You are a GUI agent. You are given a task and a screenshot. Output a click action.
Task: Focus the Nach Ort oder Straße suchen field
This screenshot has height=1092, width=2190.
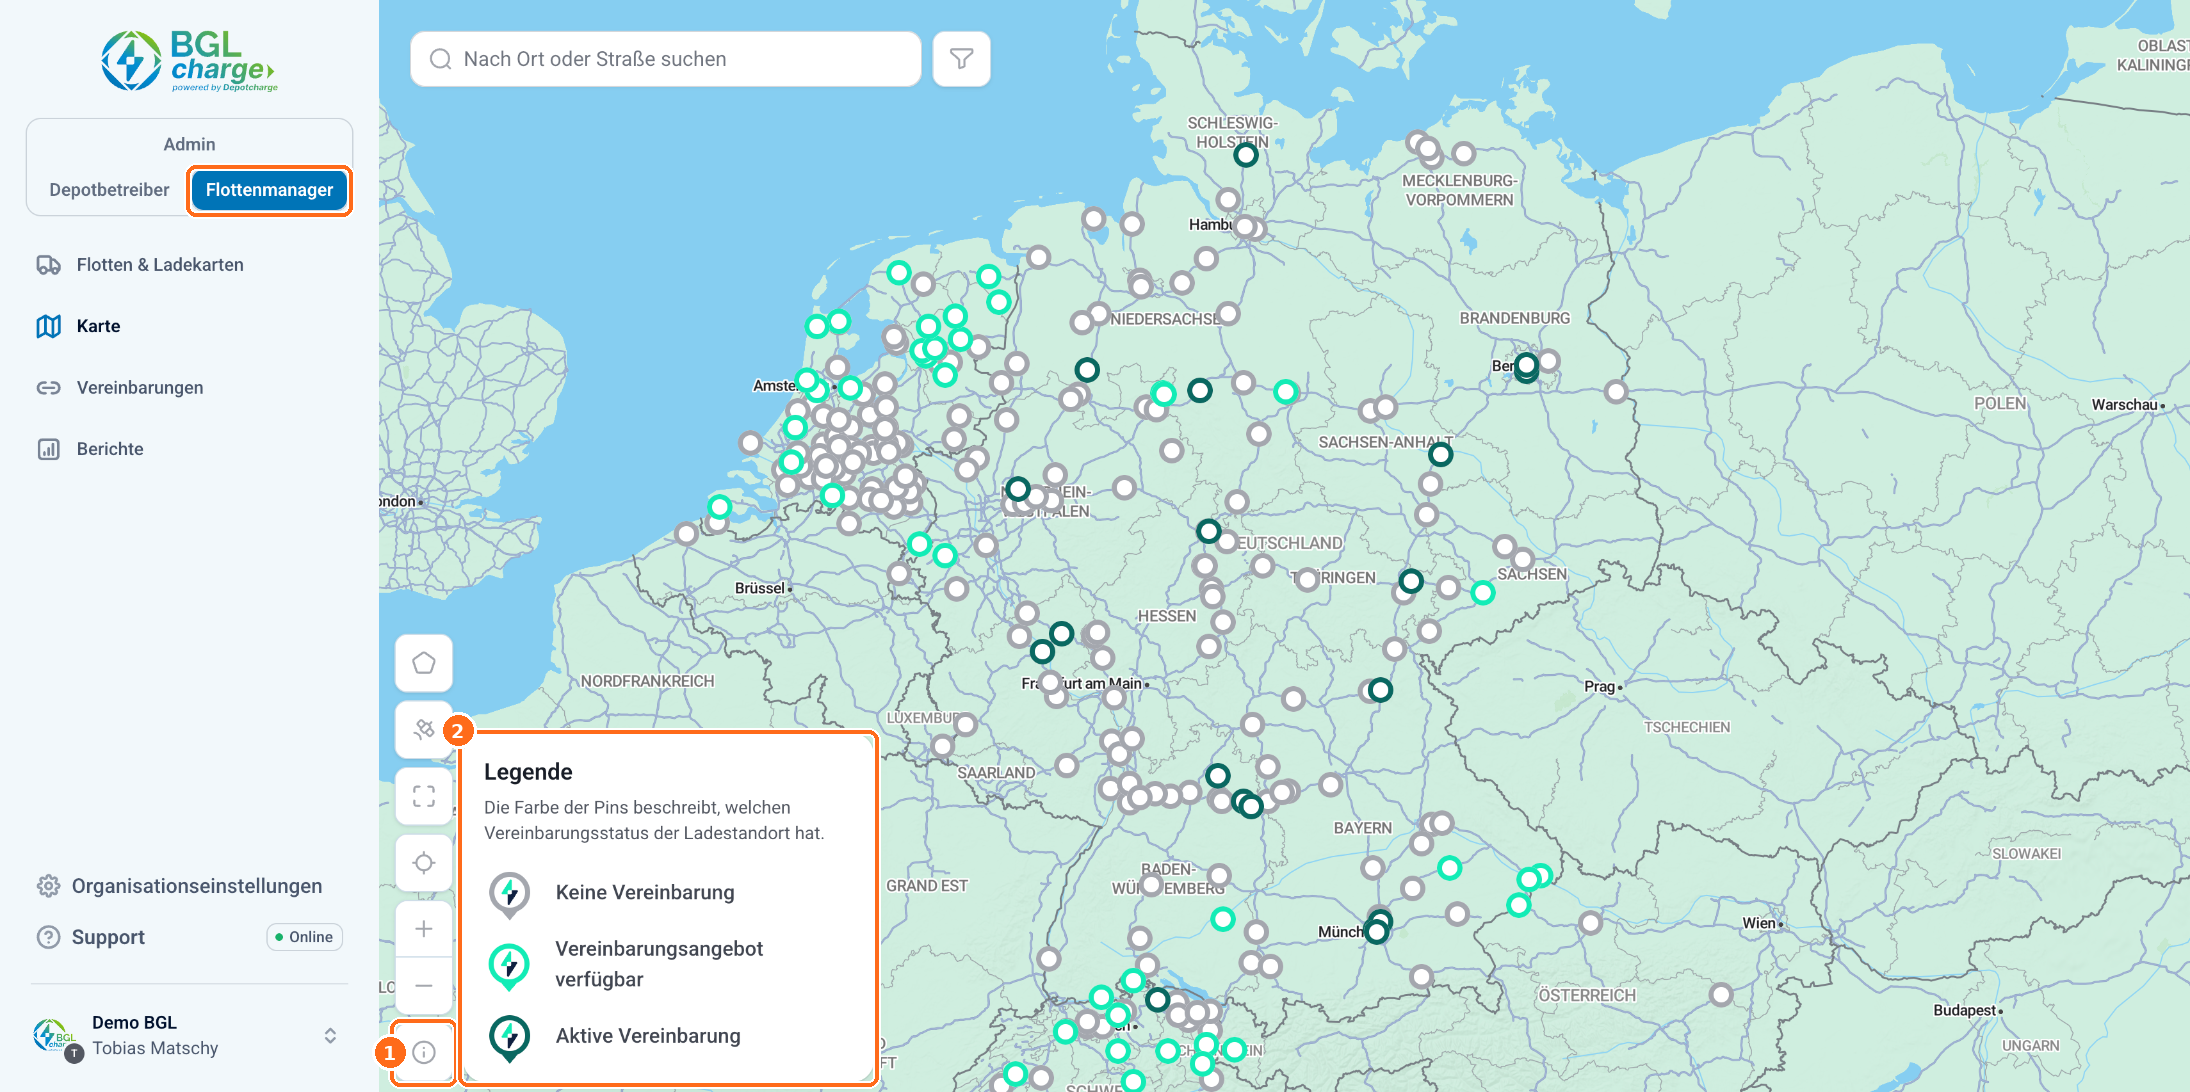coord(665,59)
